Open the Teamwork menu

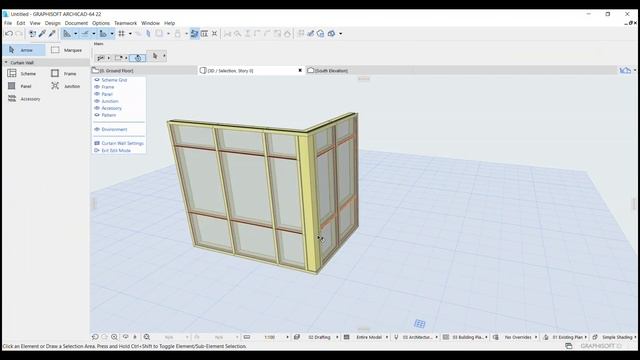[x=125, y=23]
